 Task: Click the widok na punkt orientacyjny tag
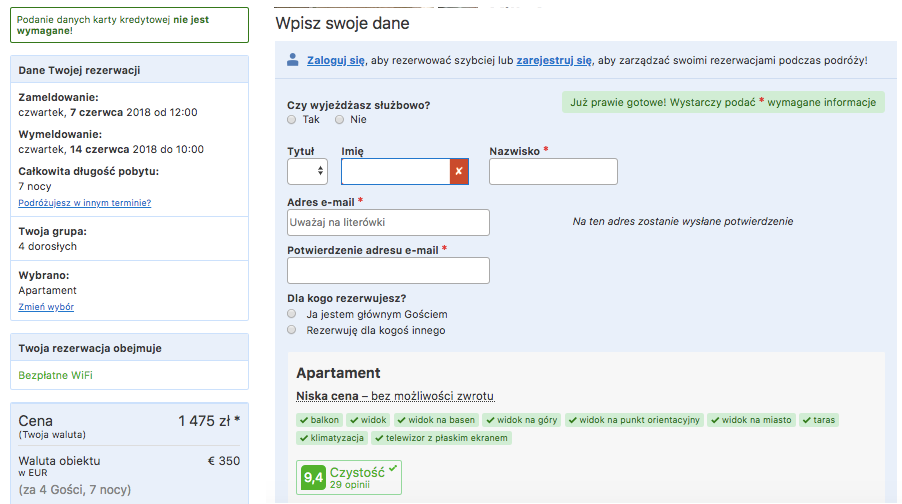pos(635,420)
